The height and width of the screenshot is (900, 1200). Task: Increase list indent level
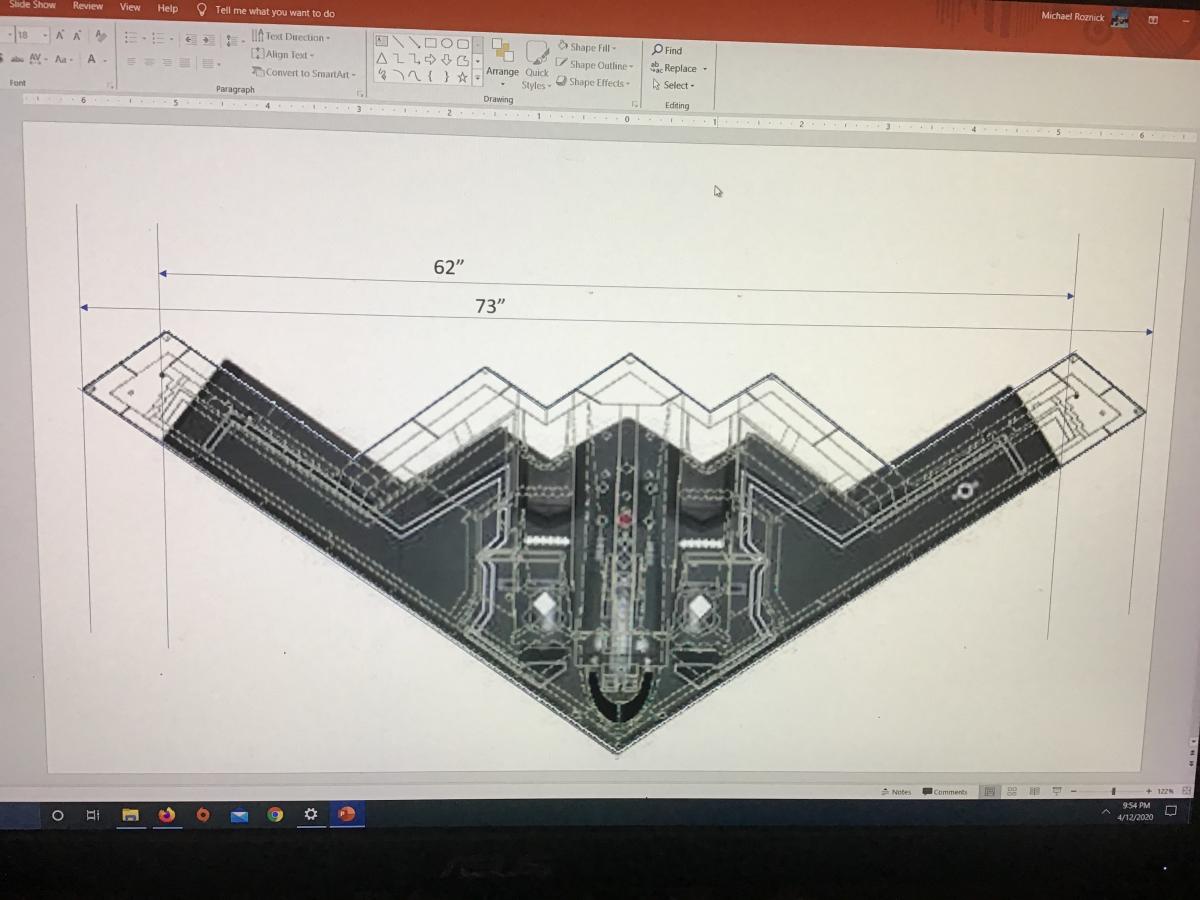tap(208, 39)
